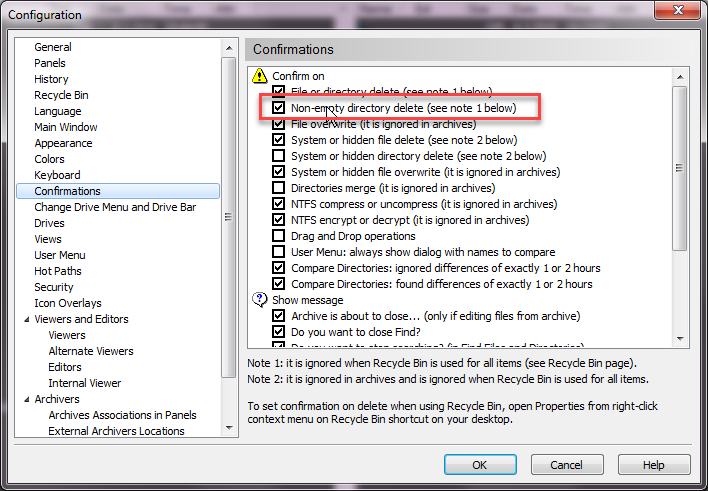Disable NTFS encrypt or decrypt confirmation
708x491 pixels.
coord(279,220)
